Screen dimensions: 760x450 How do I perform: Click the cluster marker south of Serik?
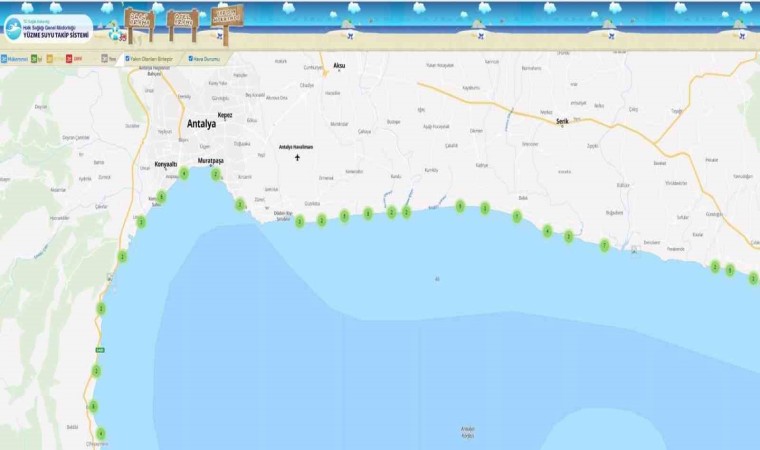pos(568,236)
